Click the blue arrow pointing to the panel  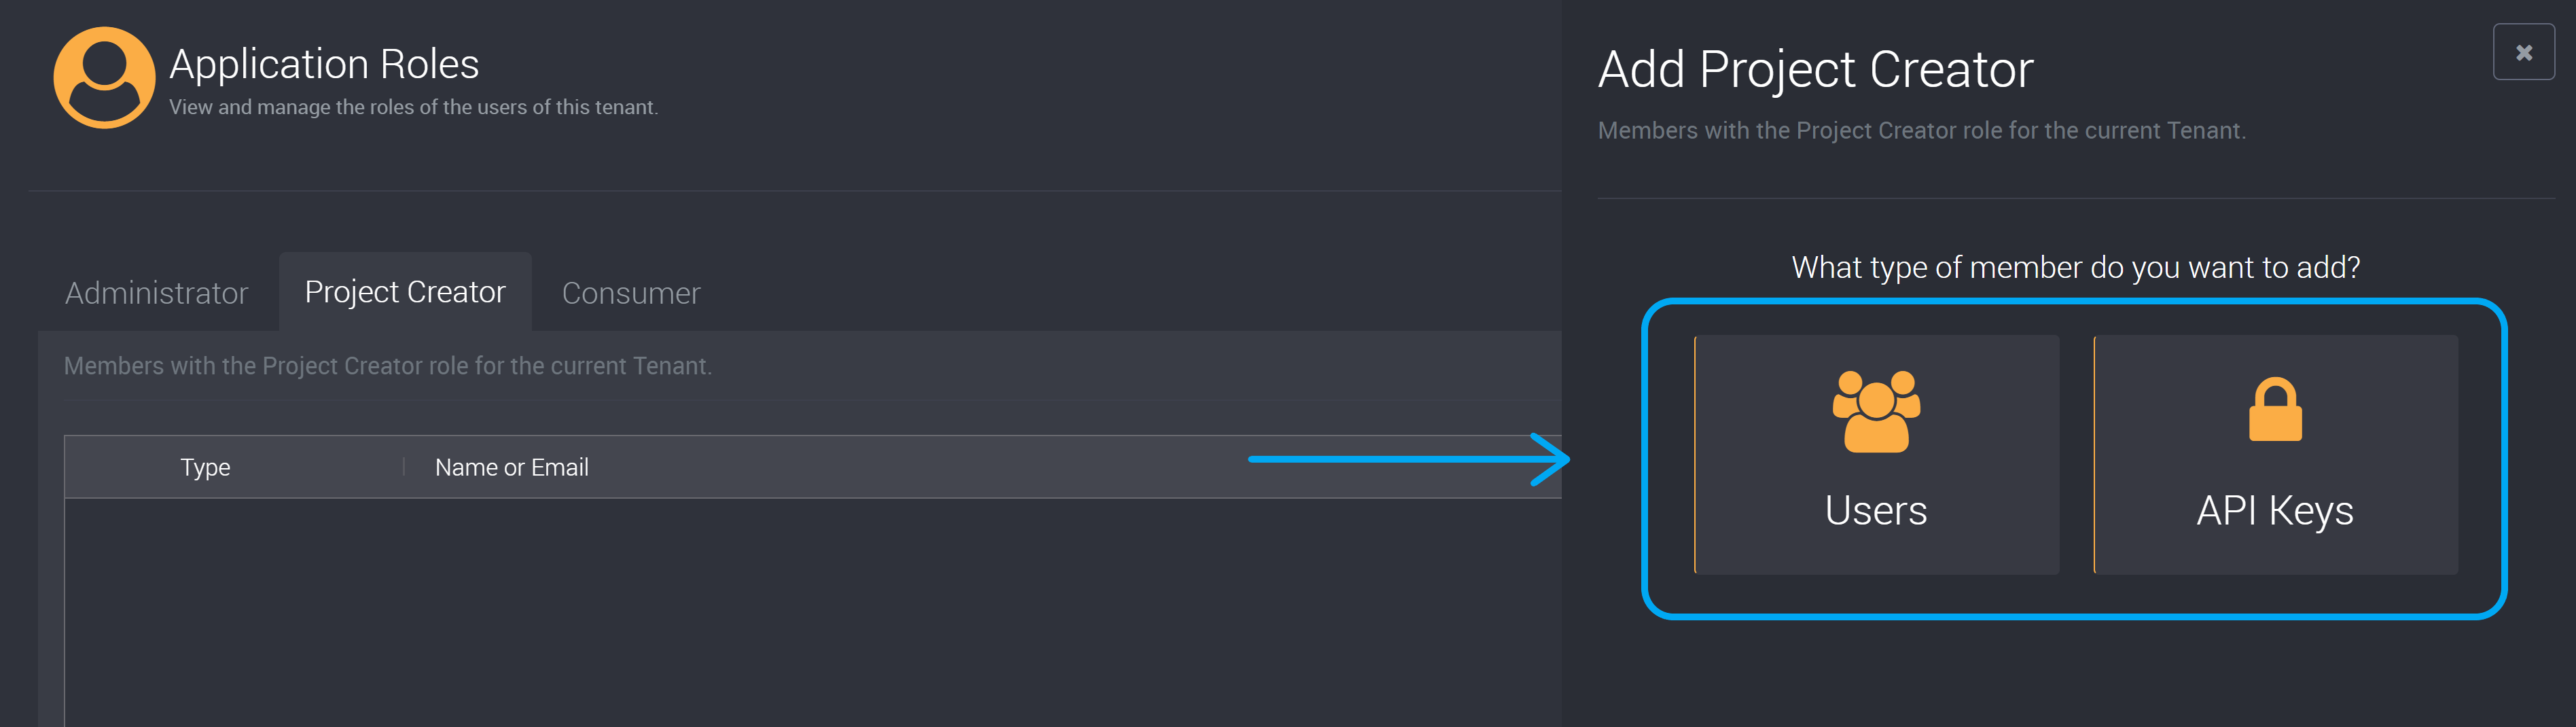1409,459
